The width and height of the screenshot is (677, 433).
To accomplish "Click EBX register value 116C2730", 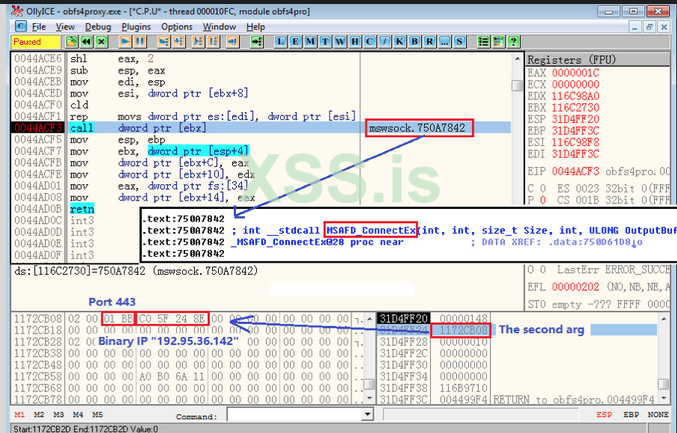I will 575,107.
